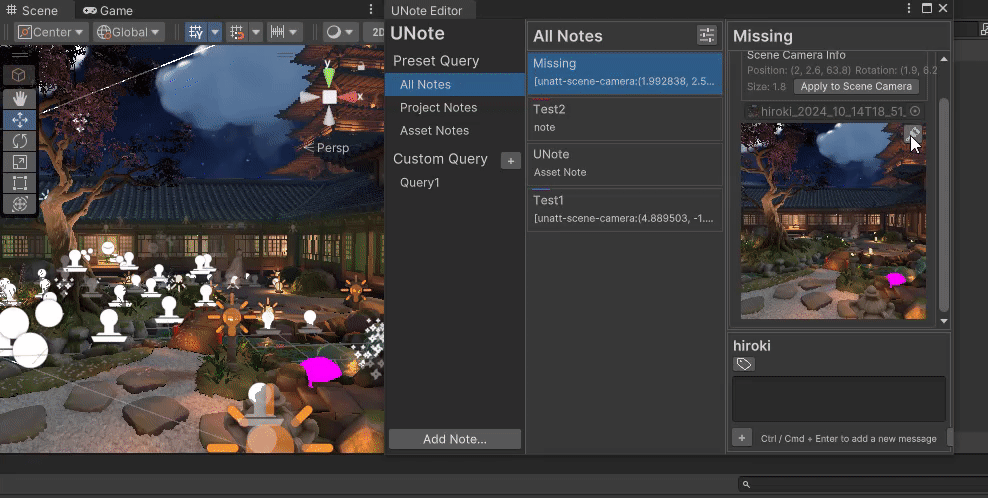Click the red X axis gizmo cone
The image size is (988, 498).
point(350,97)
